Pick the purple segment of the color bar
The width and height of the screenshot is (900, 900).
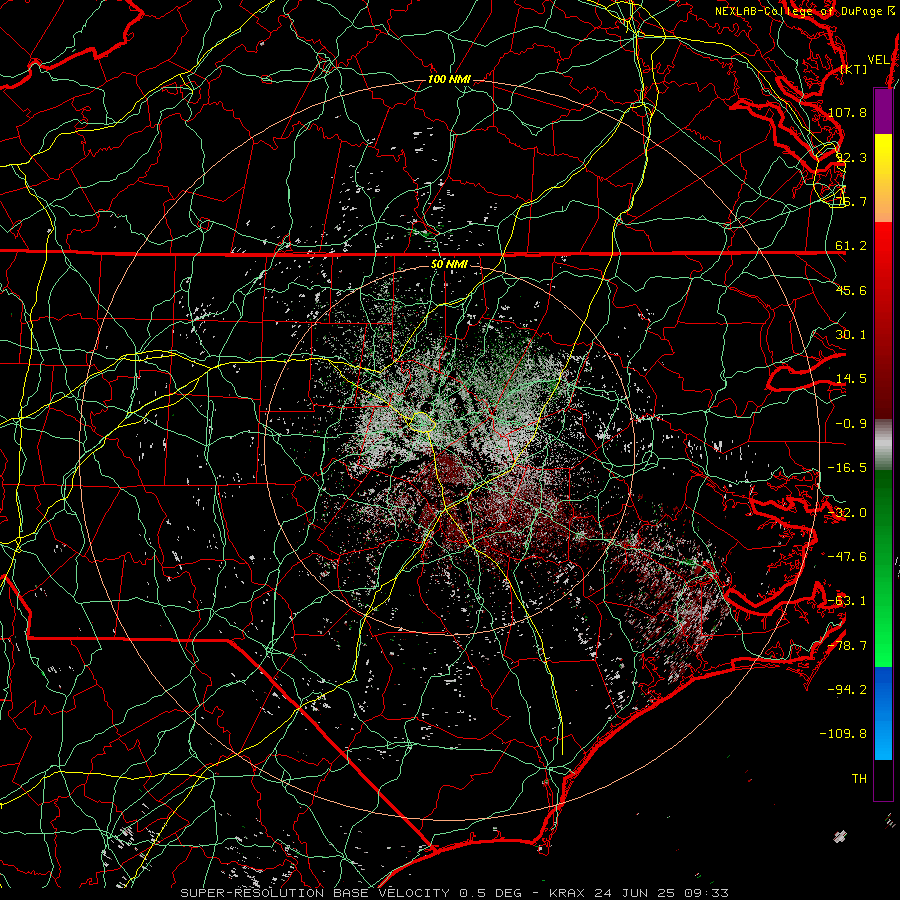[883, 111]
